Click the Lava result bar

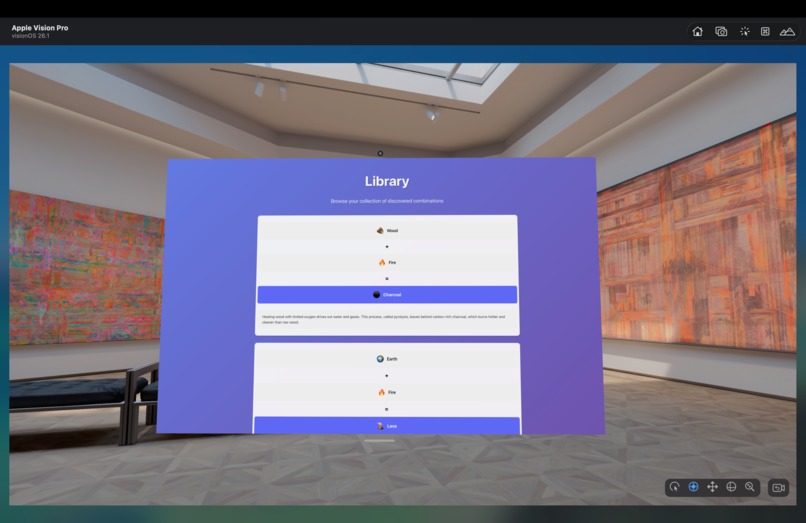pyautogui.click(x=387, y=426)
